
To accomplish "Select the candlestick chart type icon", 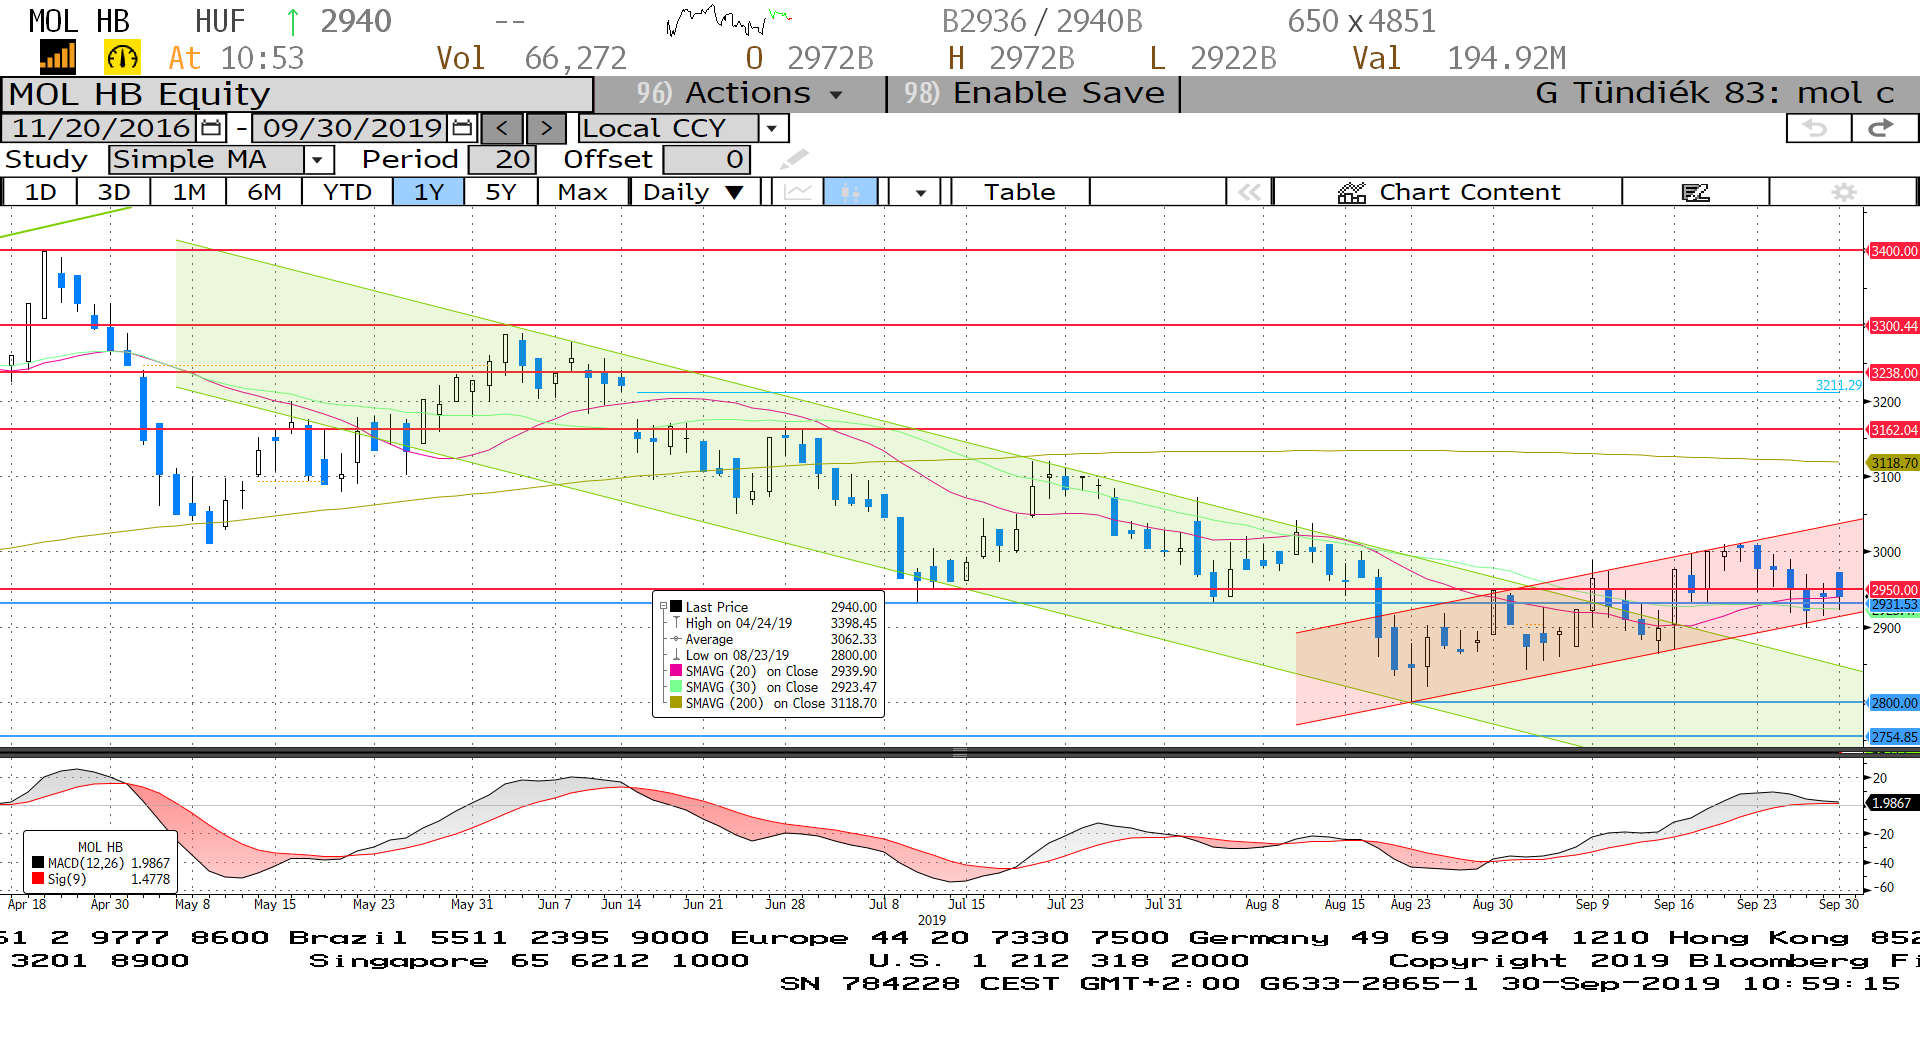I will pos(851,192).
